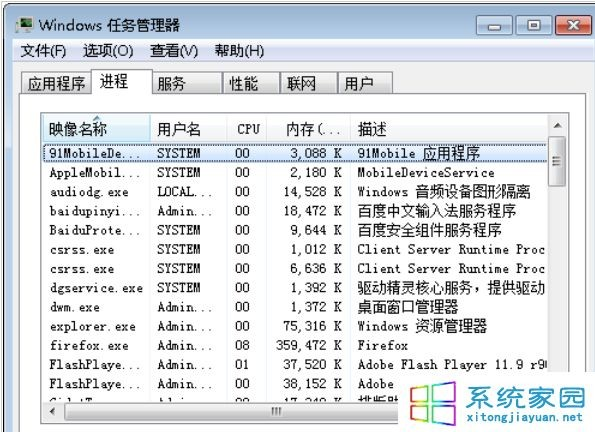Sort by the 映像名称 column header
The height and width of the screenshot is (432, 595).
[96, 129]
